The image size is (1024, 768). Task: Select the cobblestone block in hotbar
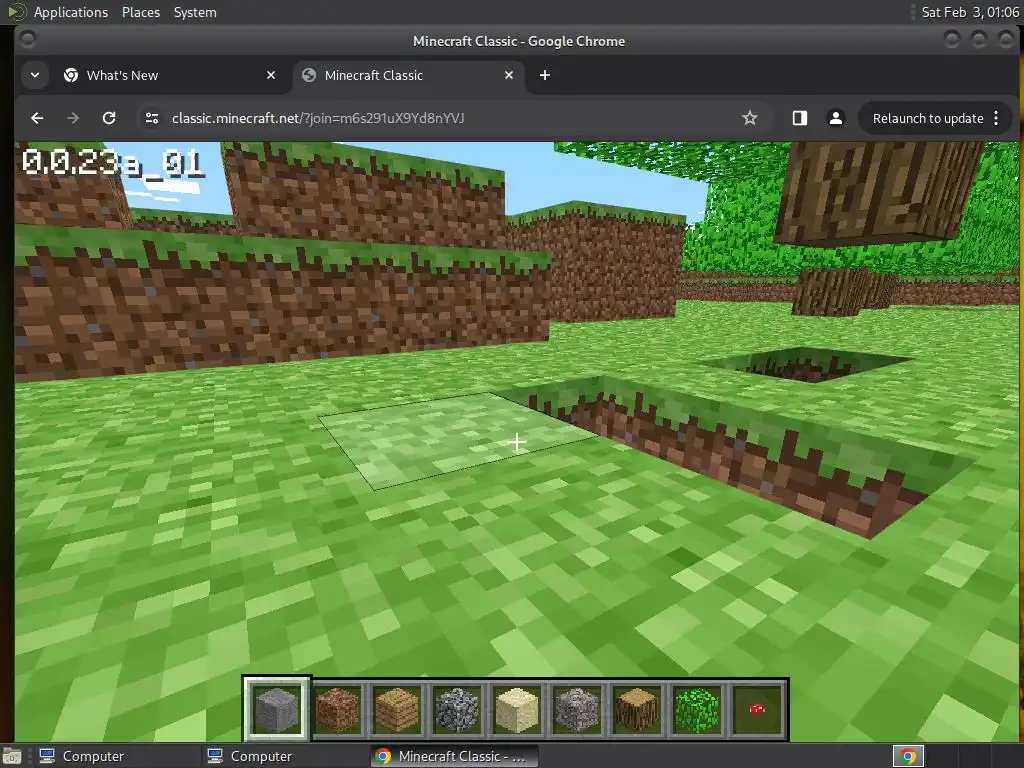[457, 709]
